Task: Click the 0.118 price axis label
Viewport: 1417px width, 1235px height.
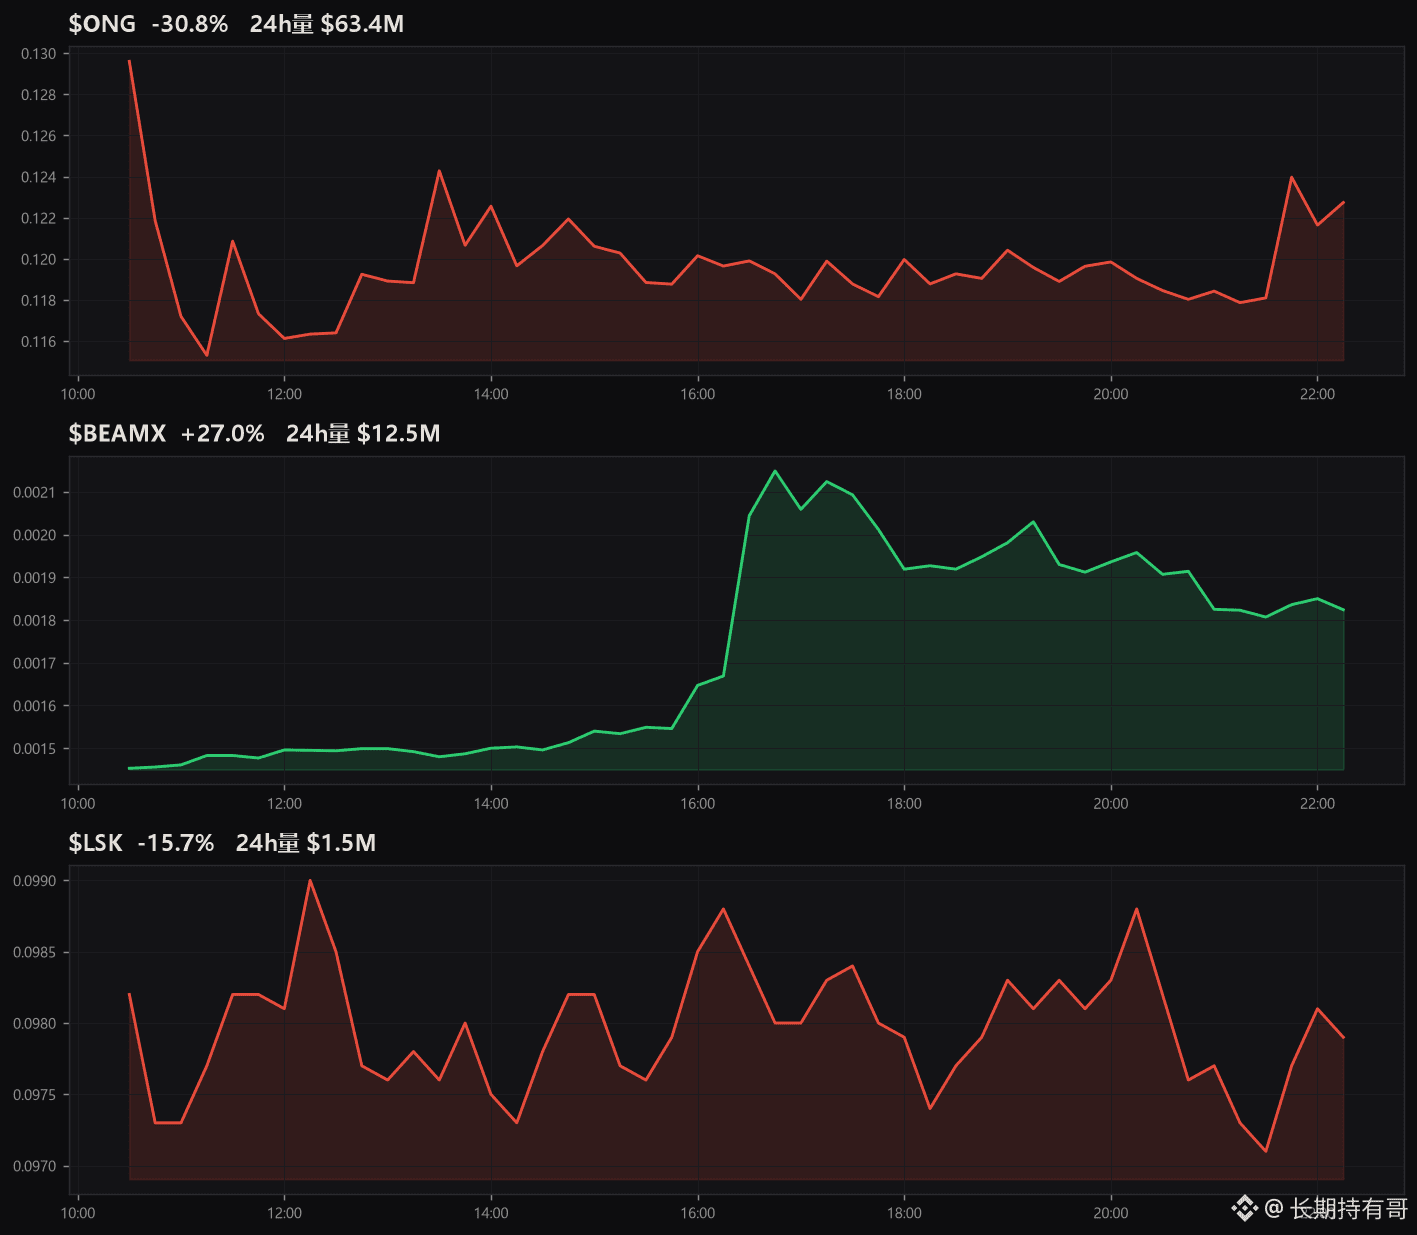Action: (x=39, y=301)
